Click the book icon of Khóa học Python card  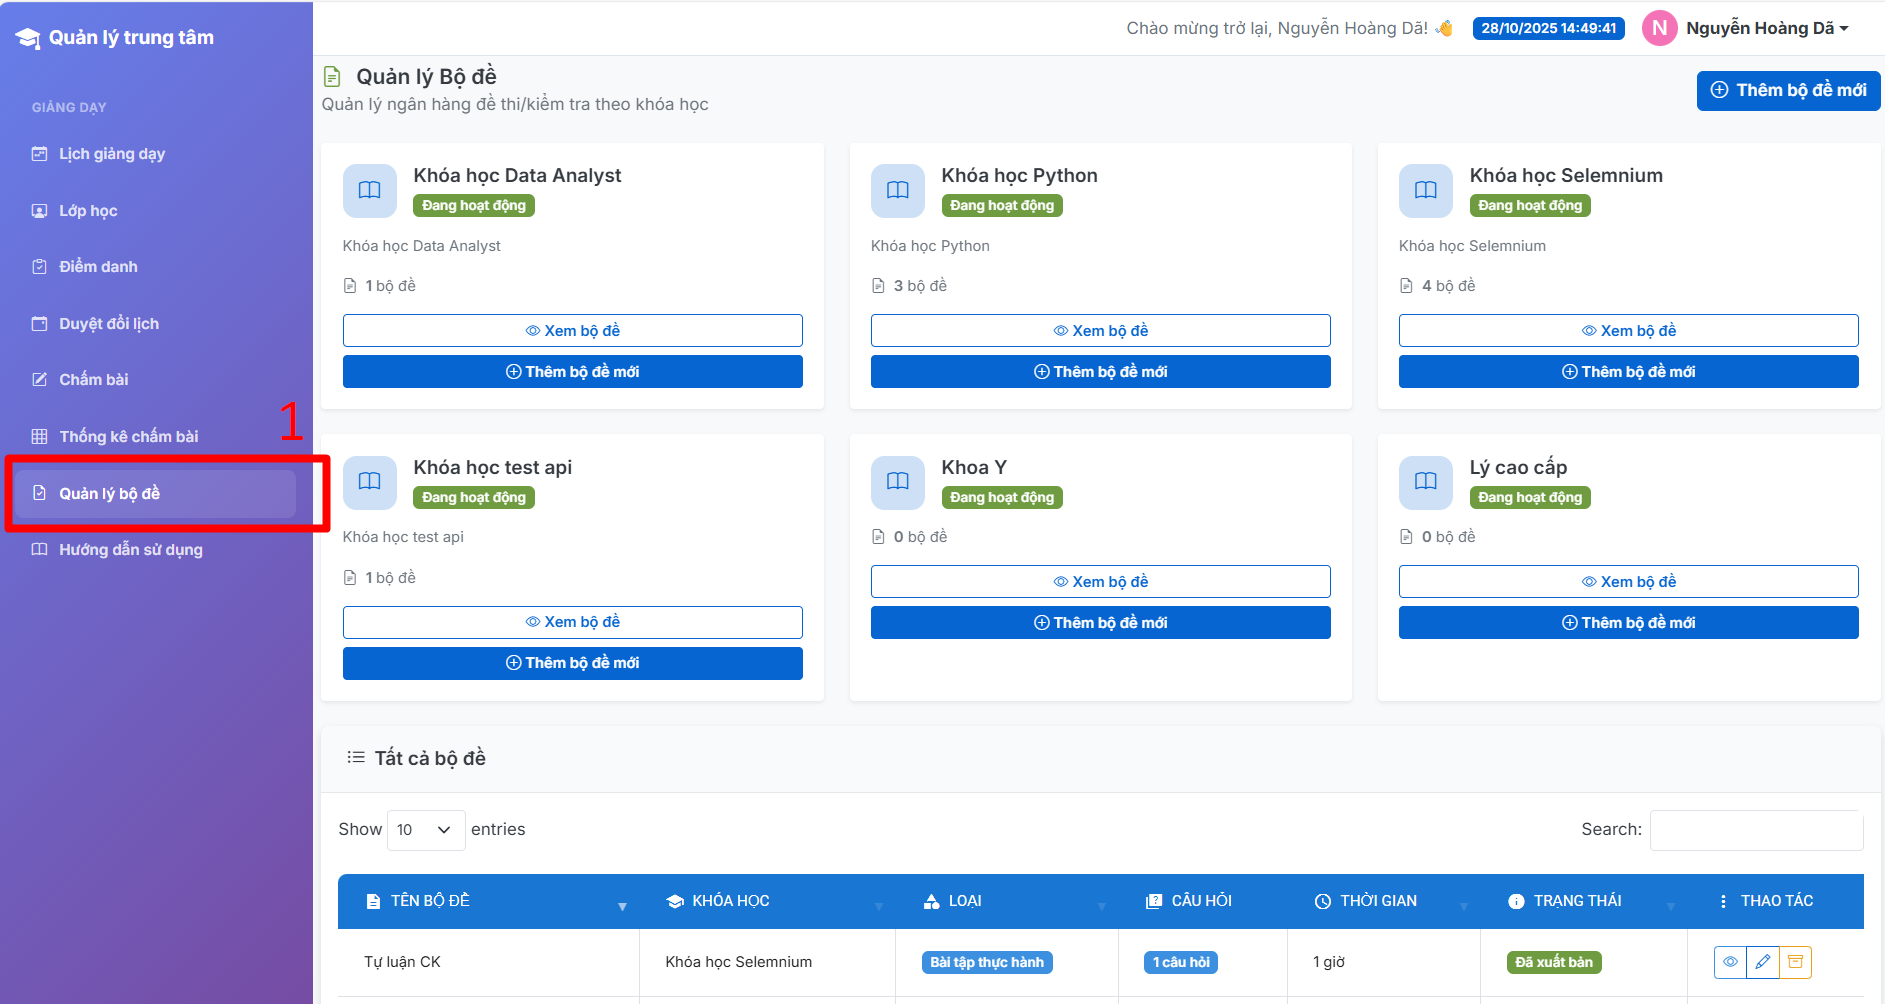[x=897, y=190]
